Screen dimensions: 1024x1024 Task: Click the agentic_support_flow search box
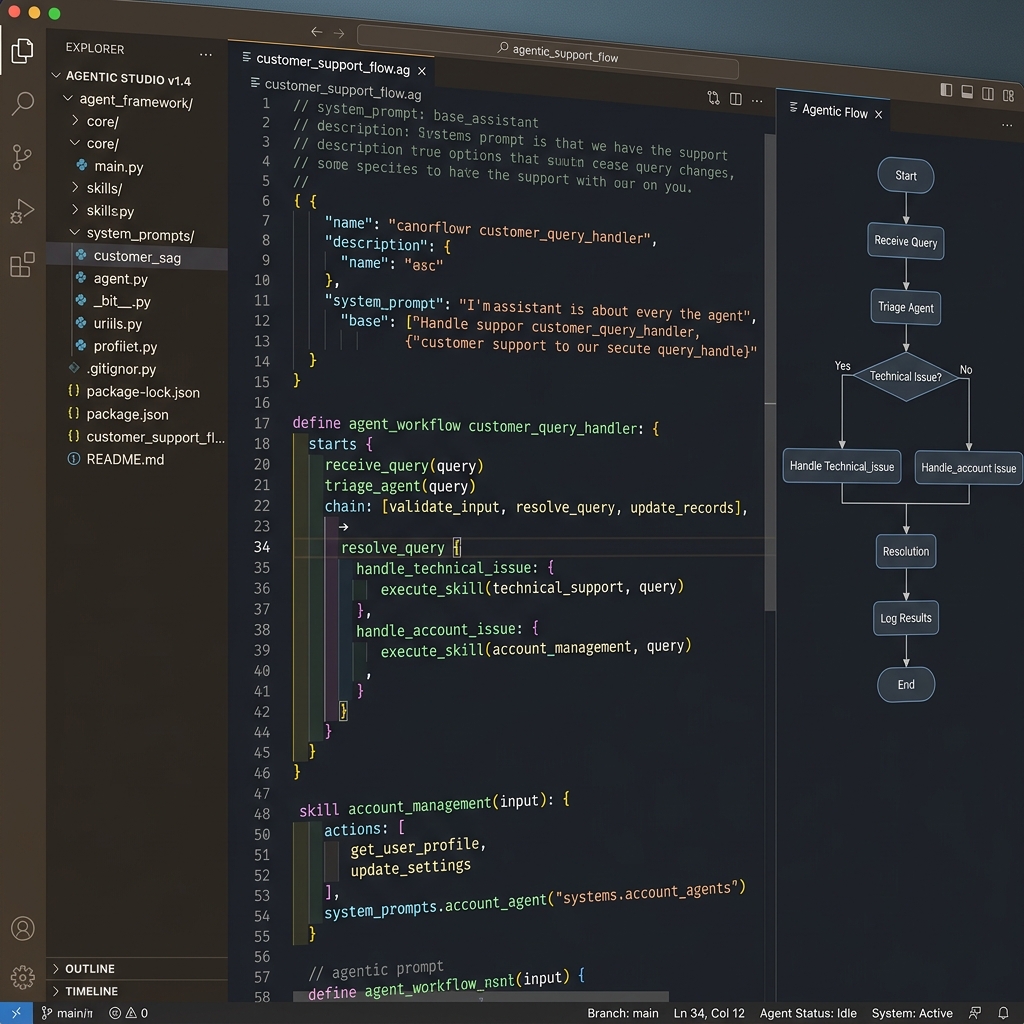coord(547,52)
